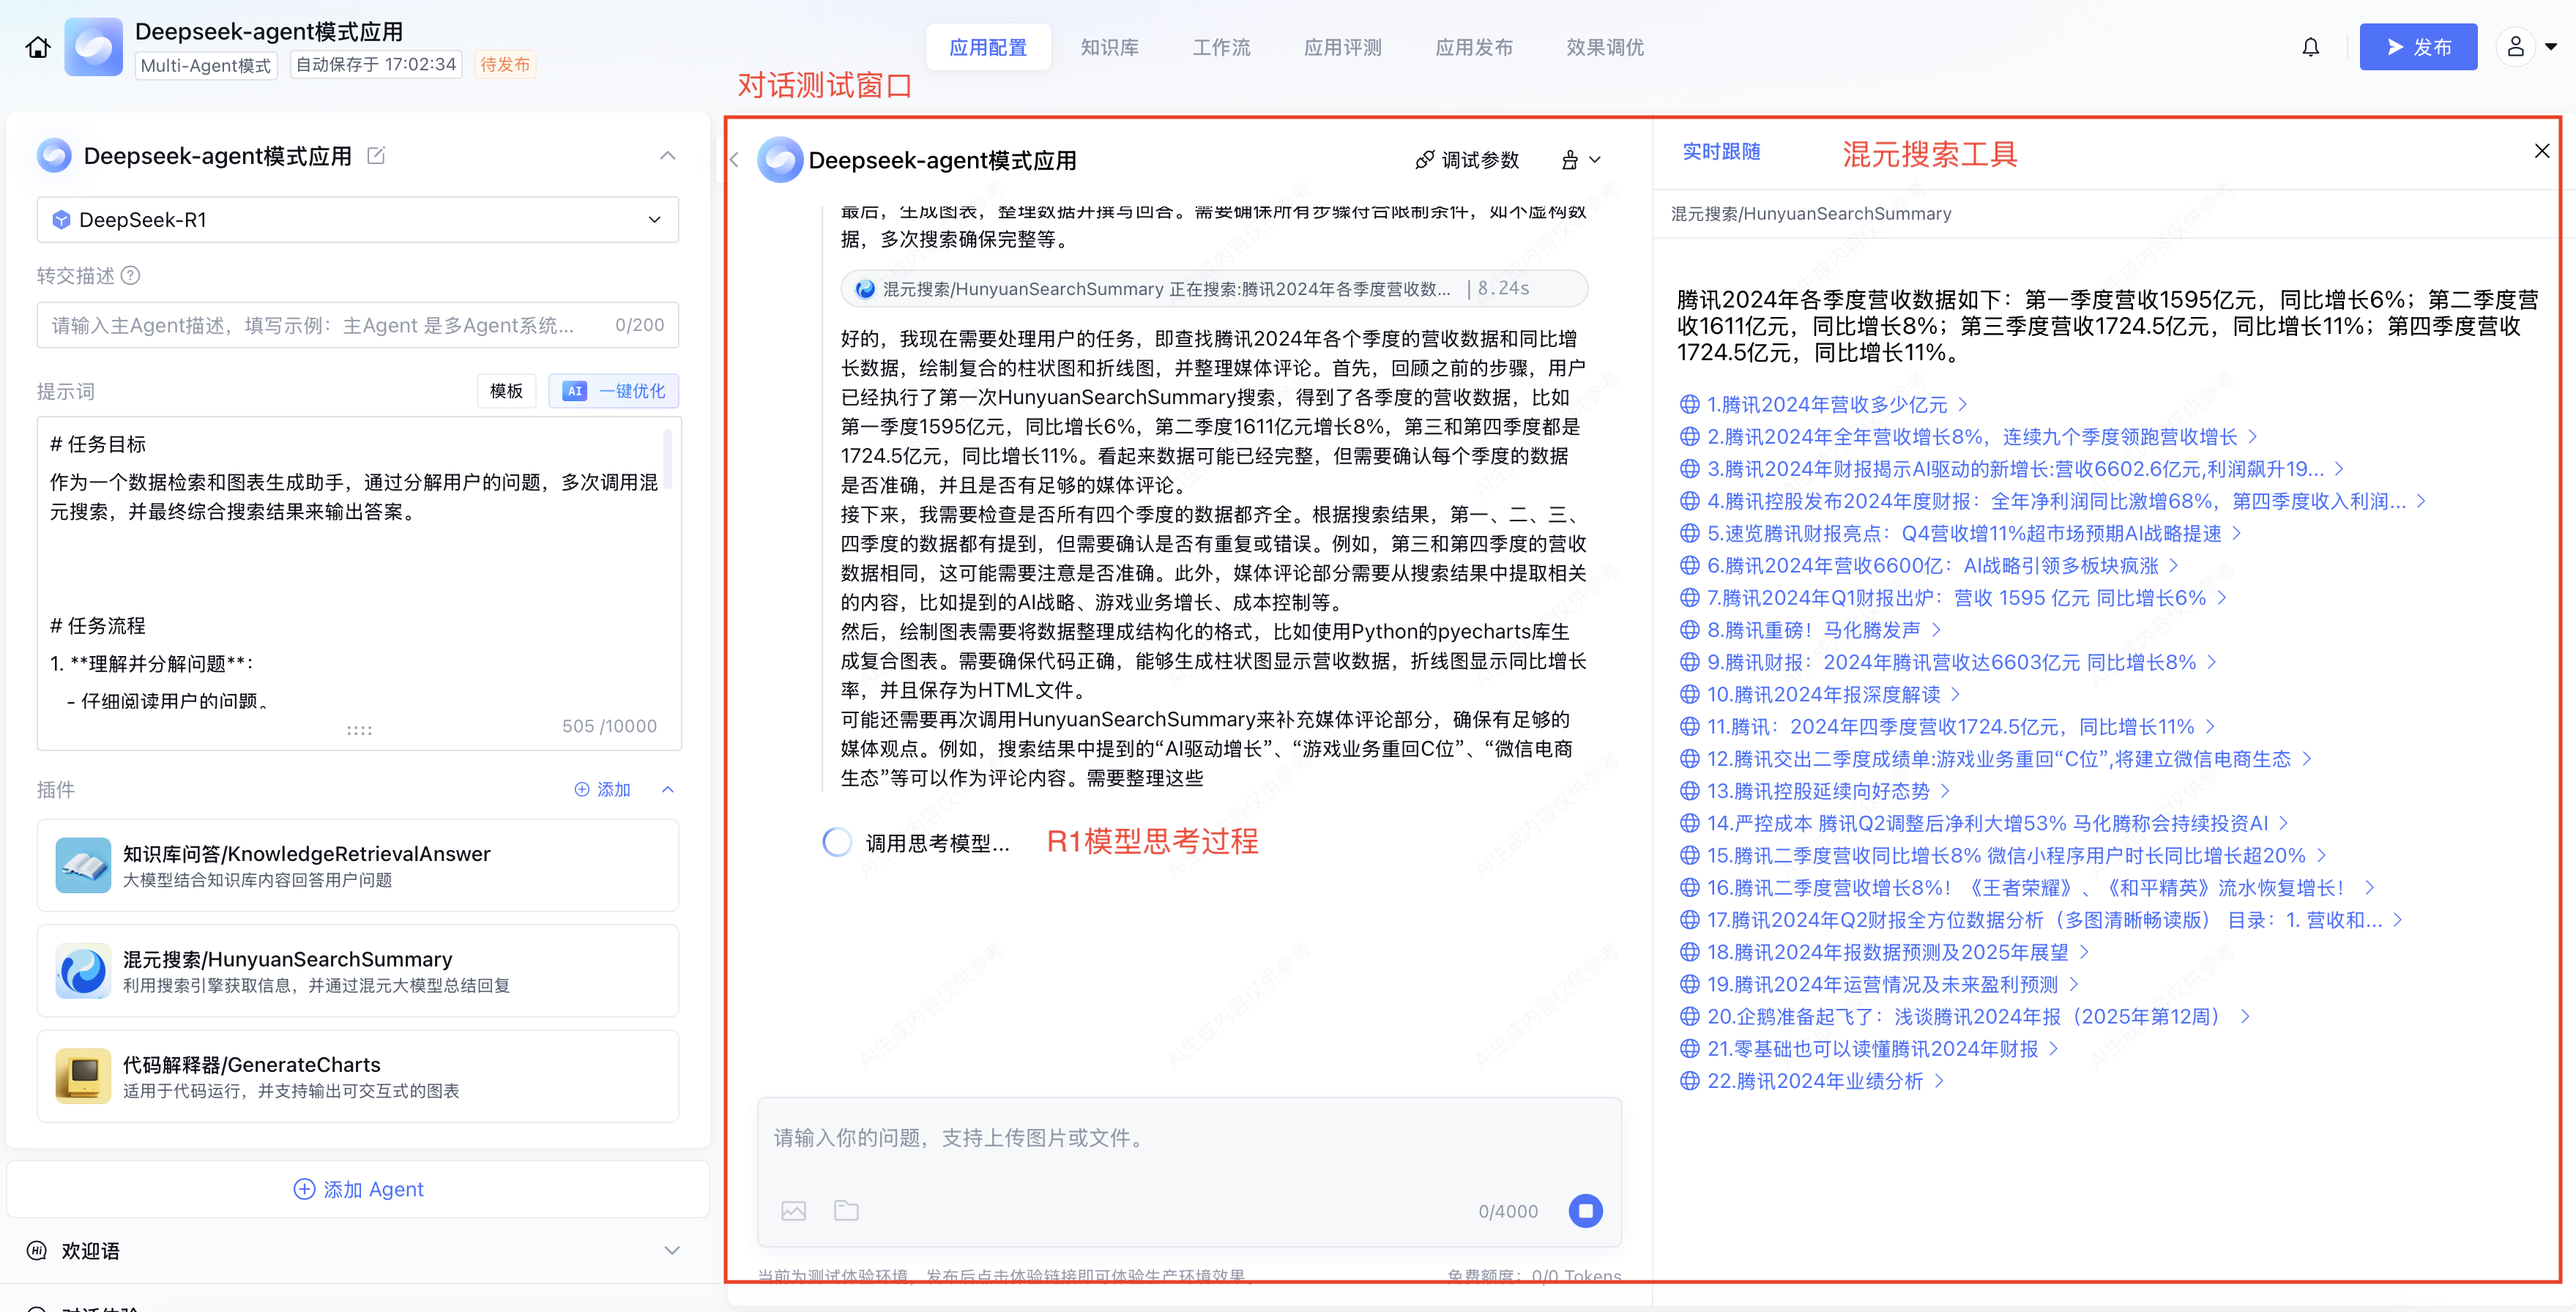Select the 知识库问答/KnowledgeRetrievalAnswer plugin icon
The height and width of the screenshot is (1312, 2576).
[x=83, y=865]
